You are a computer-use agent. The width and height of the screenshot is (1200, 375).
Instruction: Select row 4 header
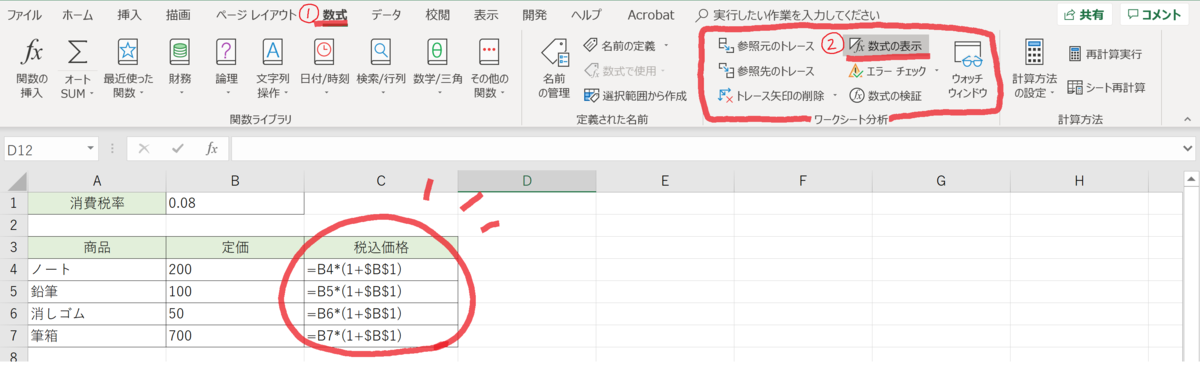click(14, 269)
